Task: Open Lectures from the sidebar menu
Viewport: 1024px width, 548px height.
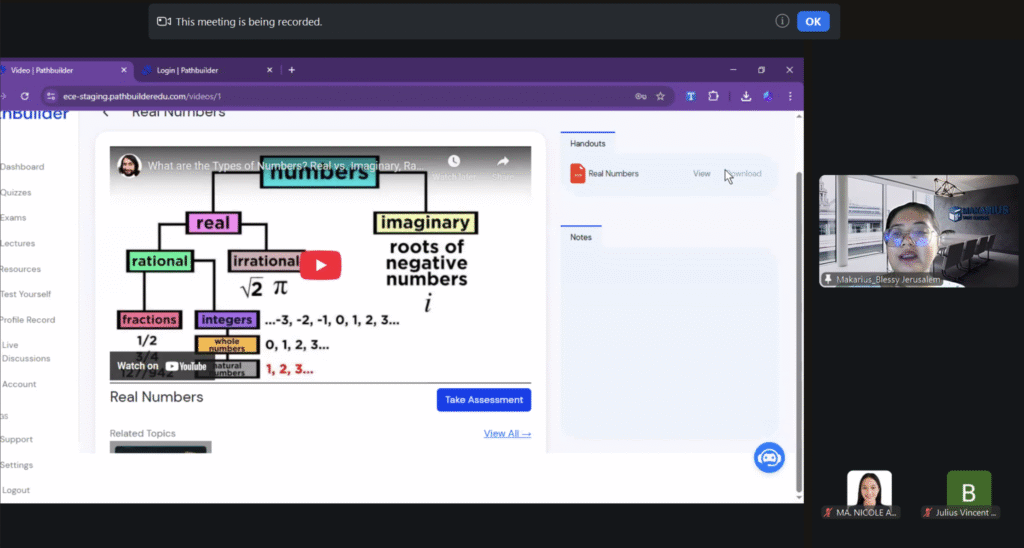Action: pyautogui.click(x=19, y=243)
